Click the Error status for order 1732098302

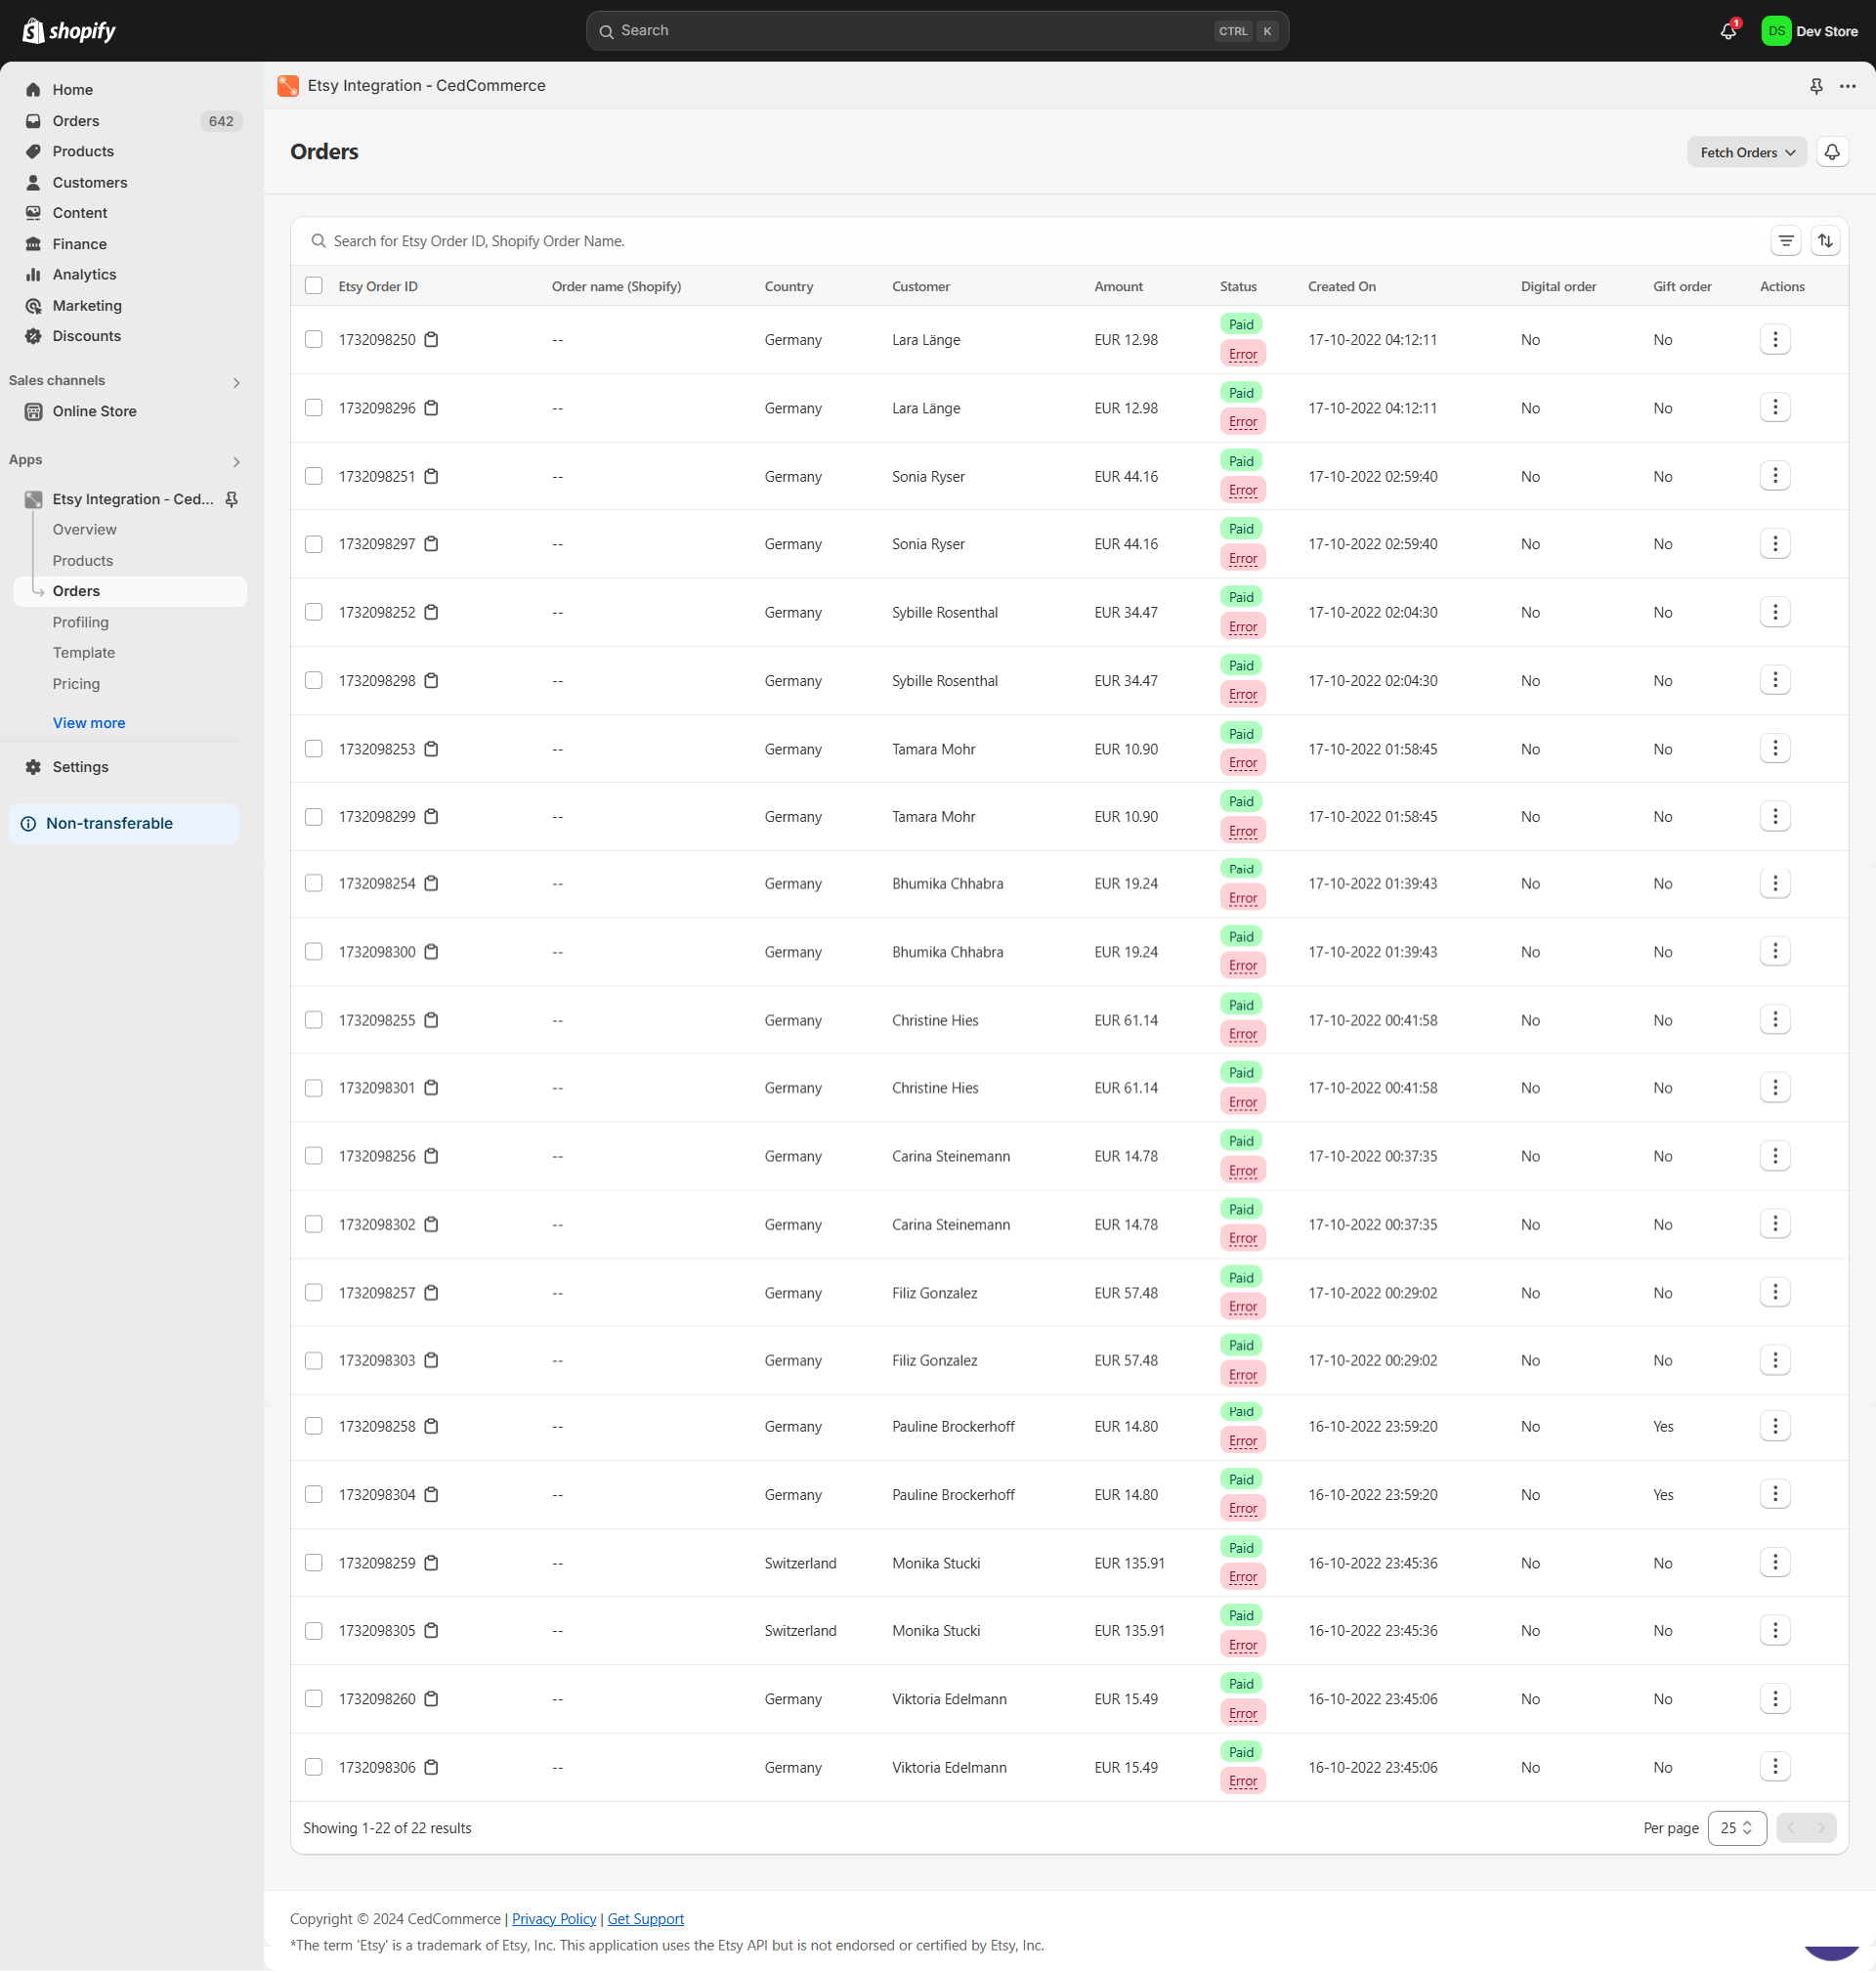pos(1243,1239)
